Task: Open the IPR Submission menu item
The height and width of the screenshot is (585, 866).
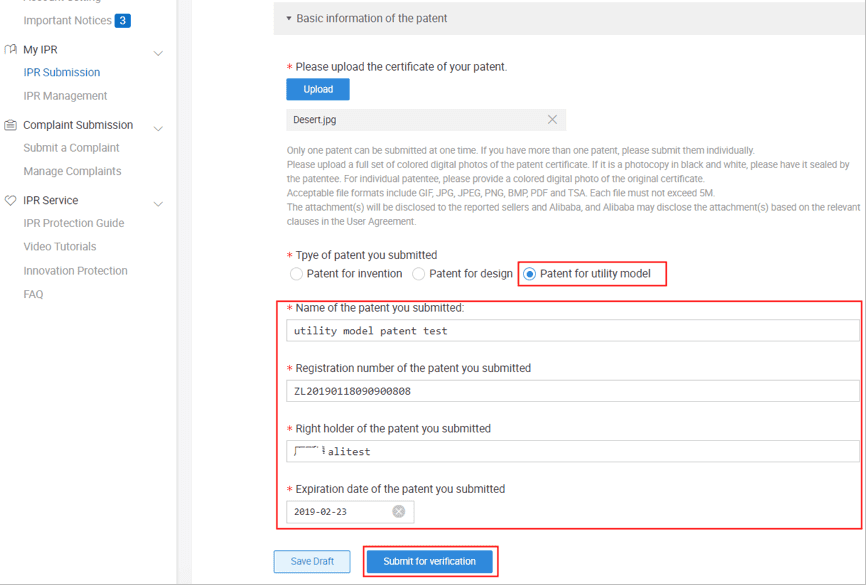Action: coord(62,72)
